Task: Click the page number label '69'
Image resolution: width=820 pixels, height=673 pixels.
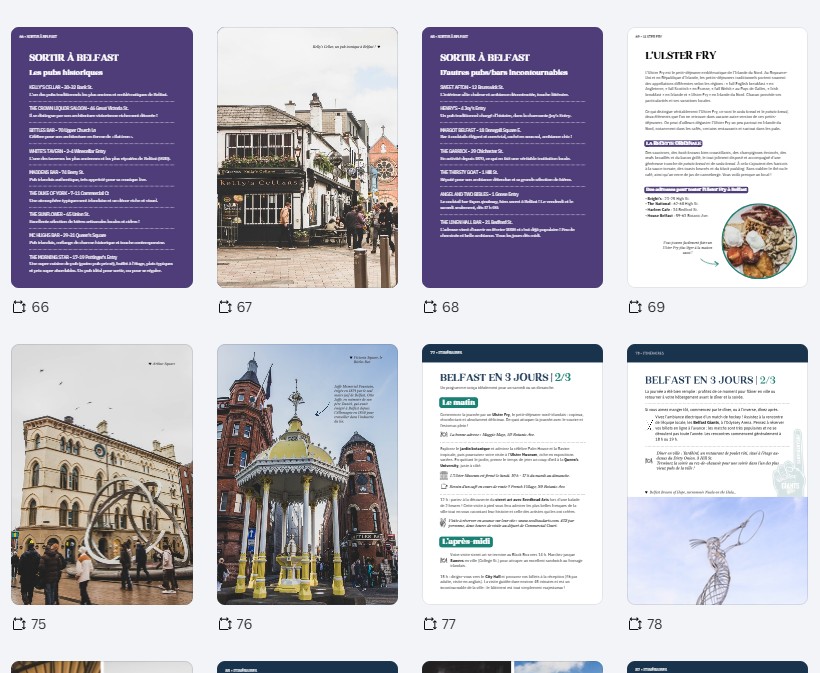Action: point(656,307)
